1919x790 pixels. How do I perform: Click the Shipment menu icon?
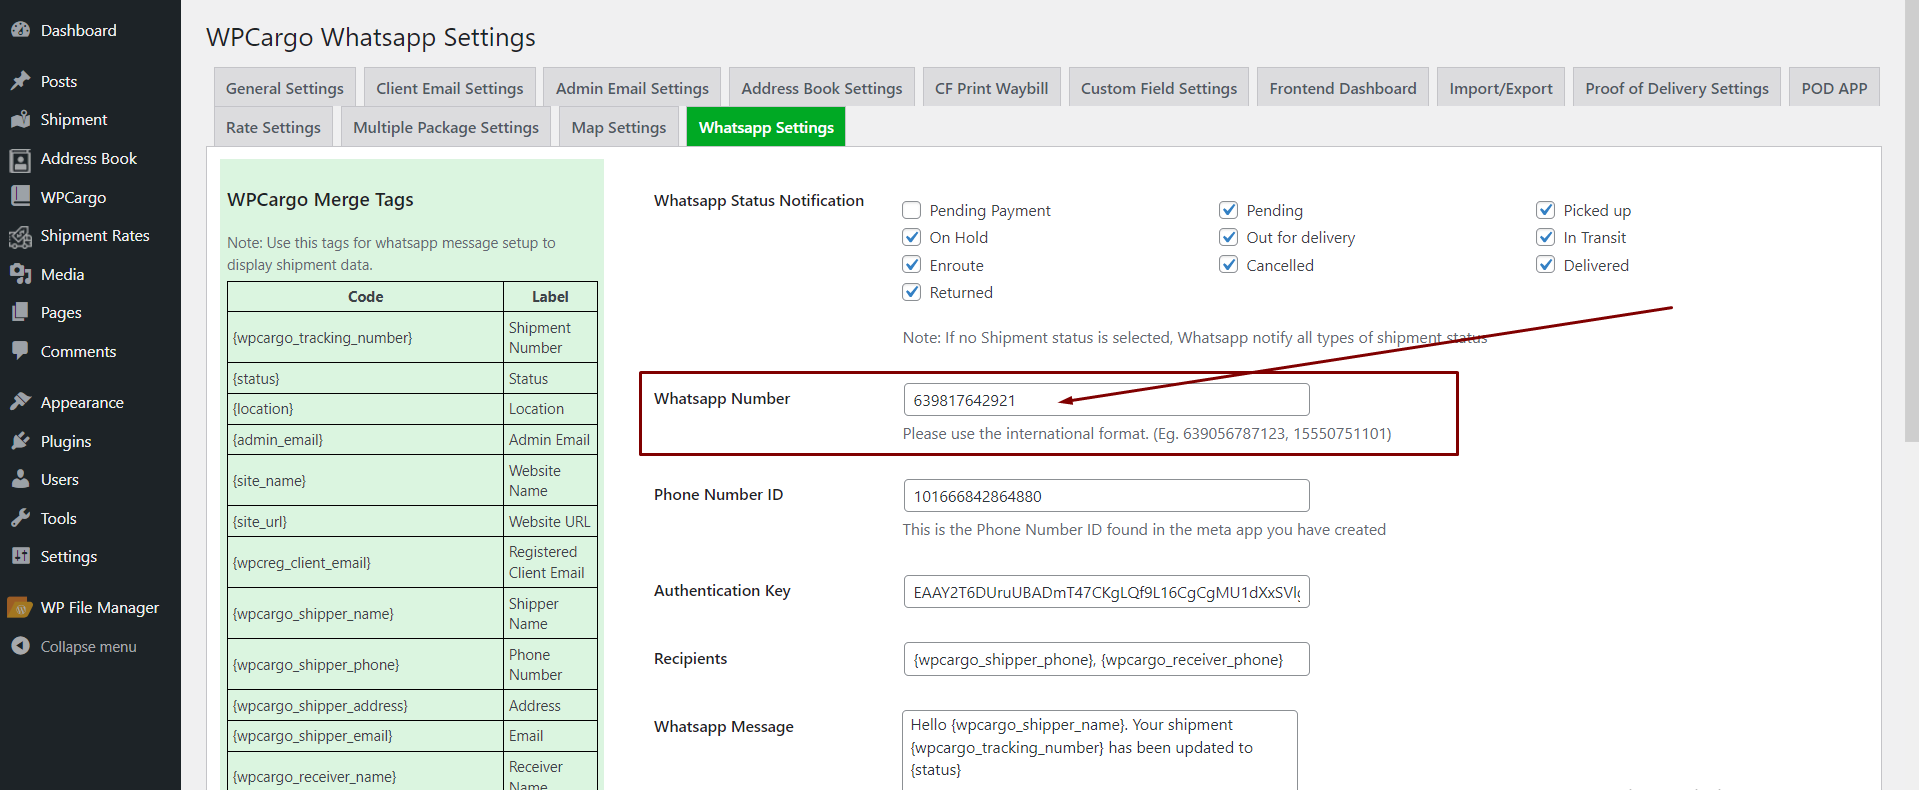click(20, 119)
